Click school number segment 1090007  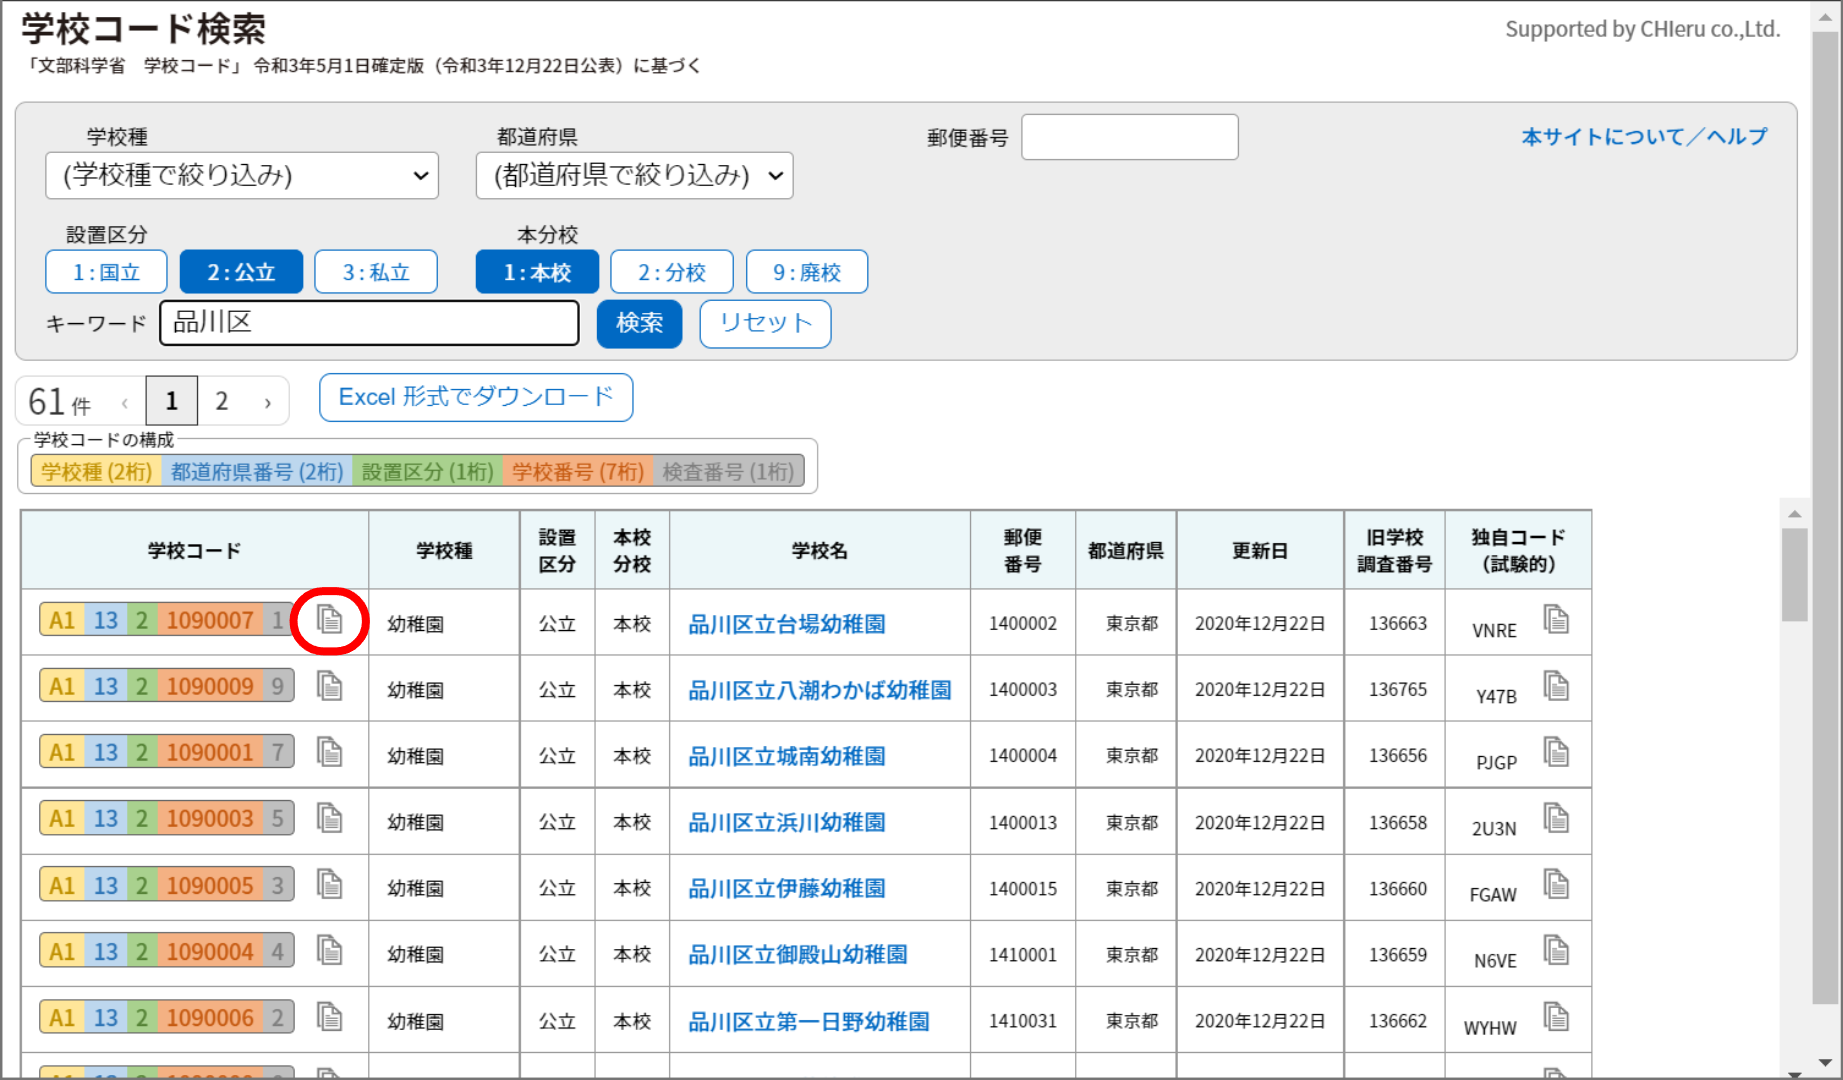click(x=210, y=620)
